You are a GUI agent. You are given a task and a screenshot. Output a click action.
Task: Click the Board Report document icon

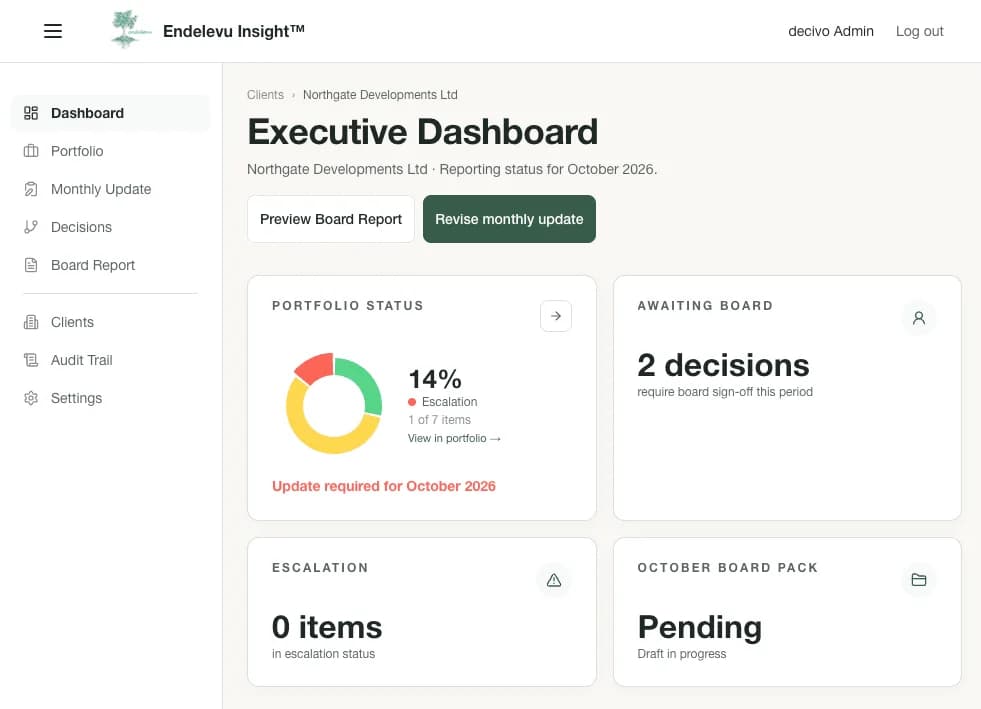[x=31, y=265]
